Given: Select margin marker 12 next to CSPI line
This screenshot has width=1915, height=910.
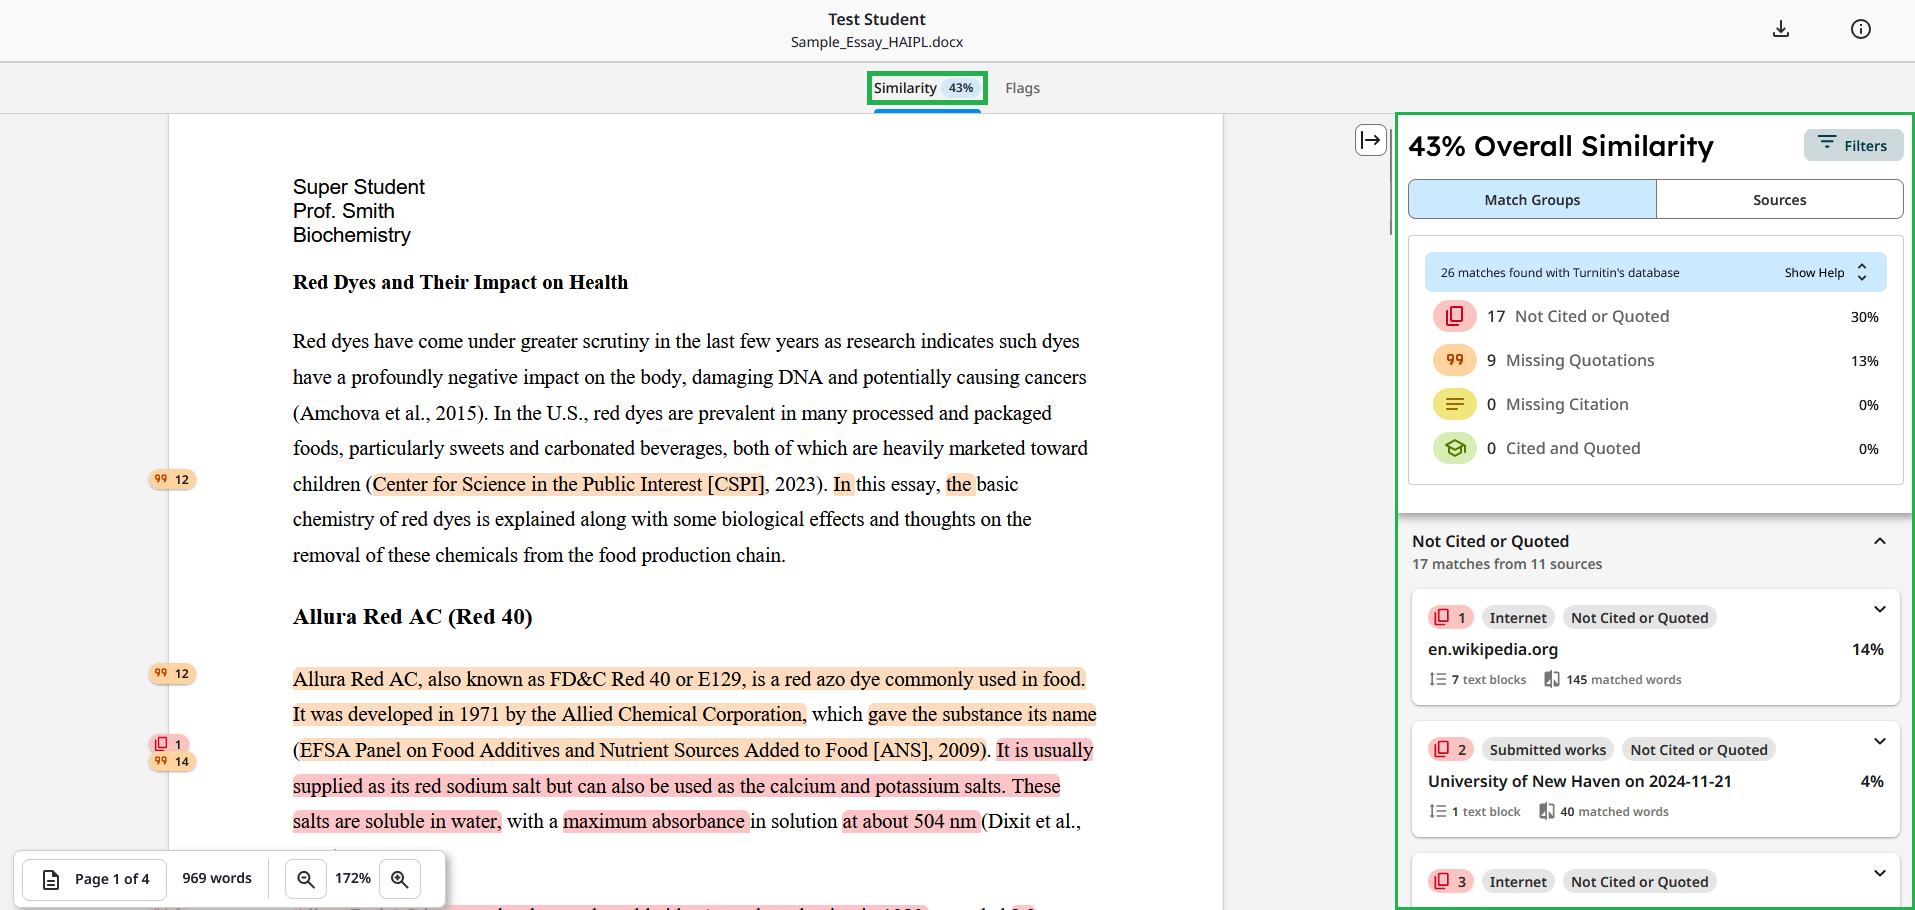Looking at the screenshot, I should click(172, 480).
